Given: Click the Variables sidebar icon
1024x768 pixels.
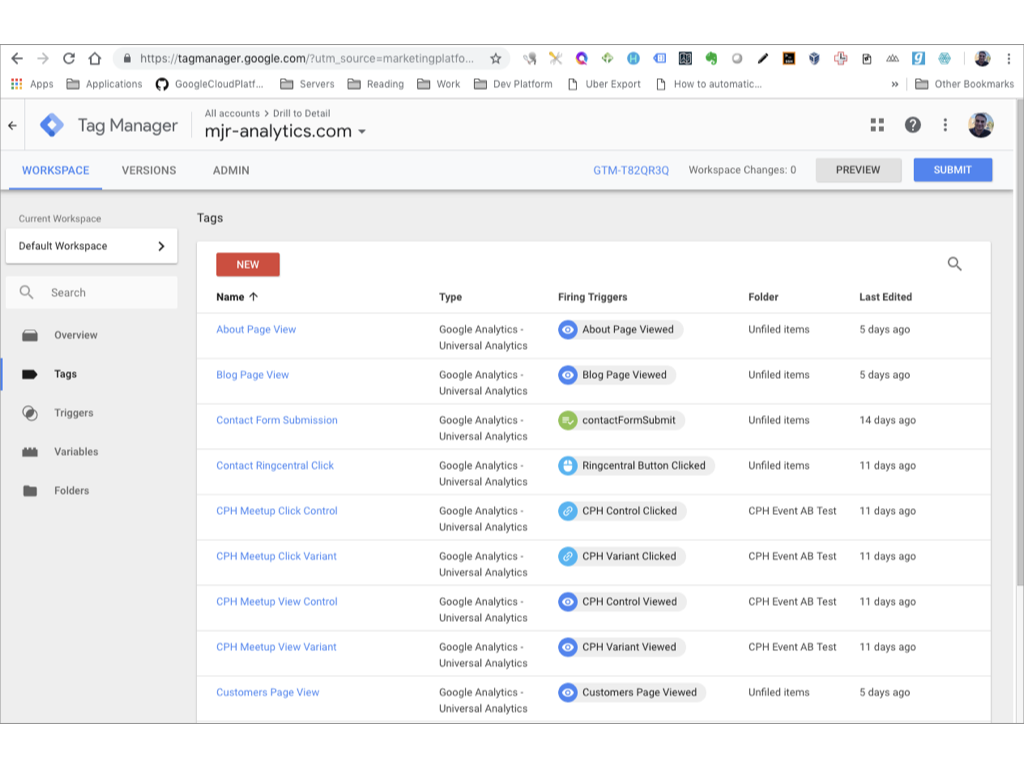Looking at the screenshot, I should click(x=30, y=452).
